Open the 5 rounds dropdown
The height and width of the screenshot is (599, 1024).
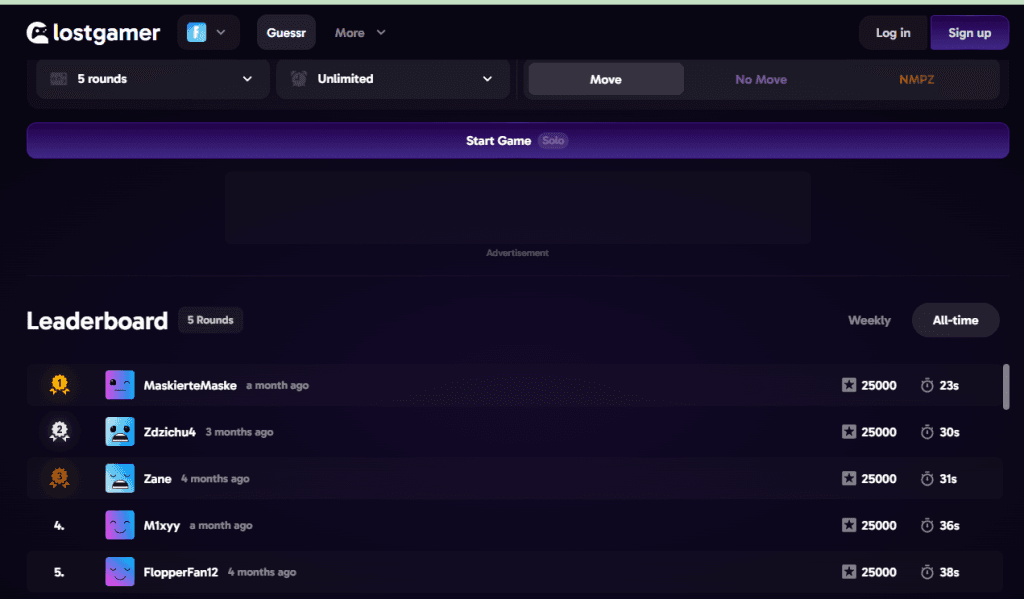click(152, 79)
